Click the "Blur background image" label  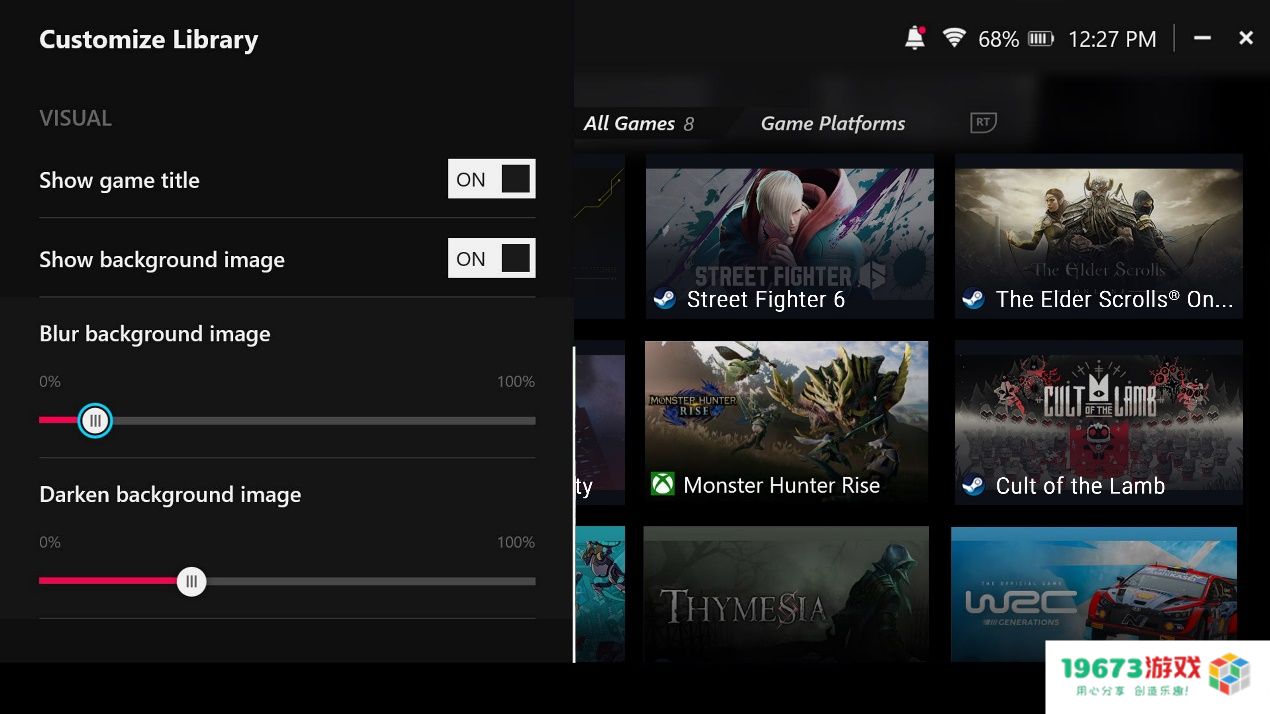tap(155, 334)
